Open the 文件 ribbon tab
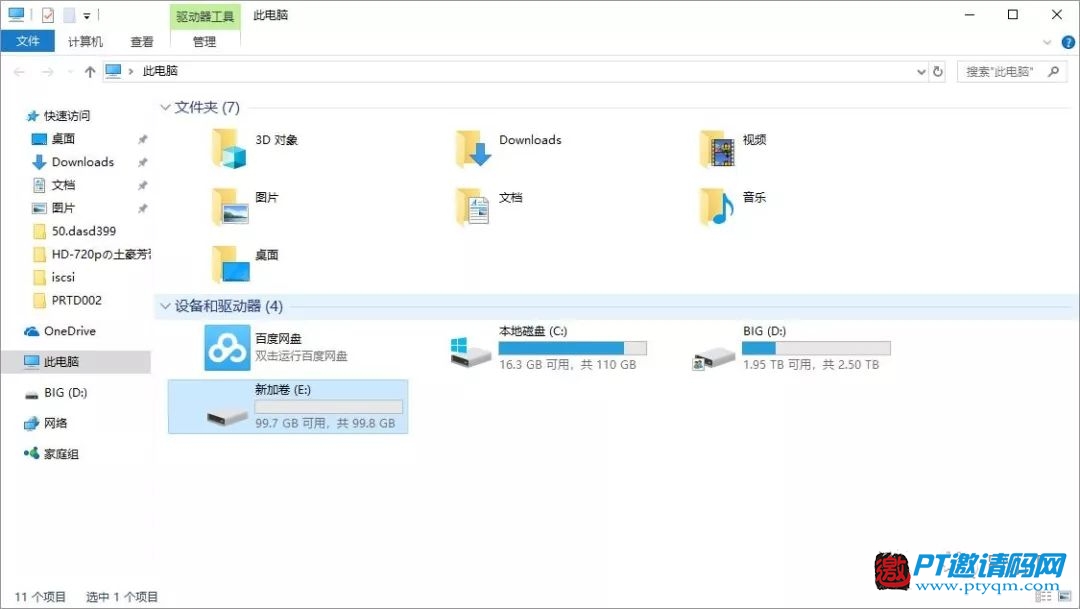The height and width of the screenshot is (609, 1080). tap(28, 41)
